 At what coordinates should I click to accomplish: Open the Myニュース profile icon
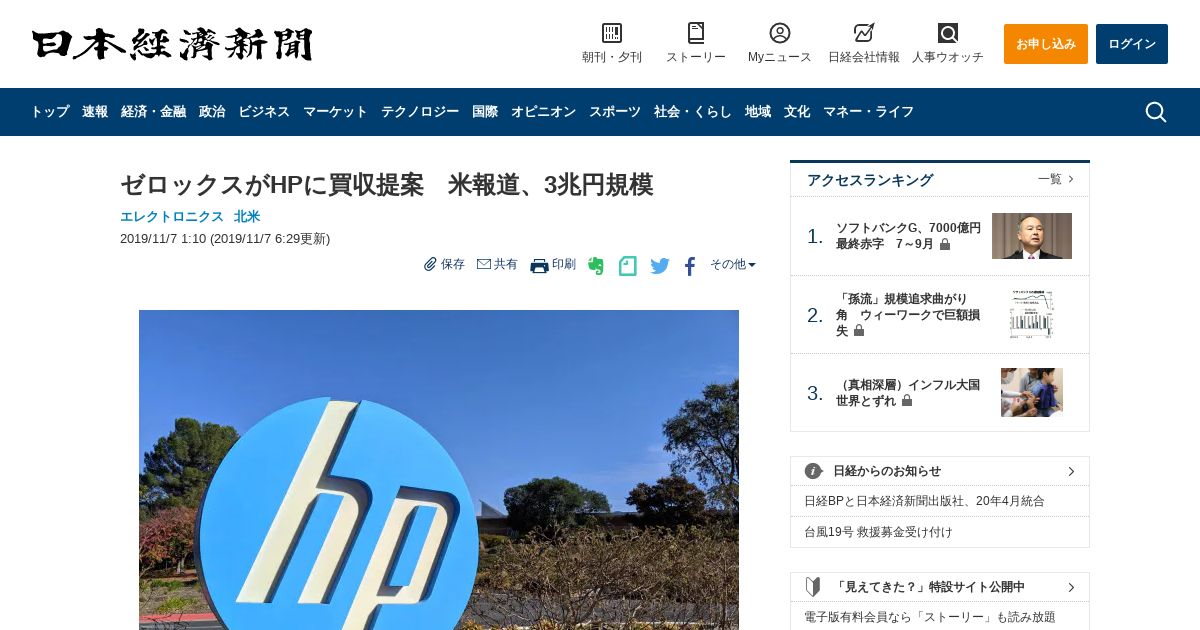780,33
